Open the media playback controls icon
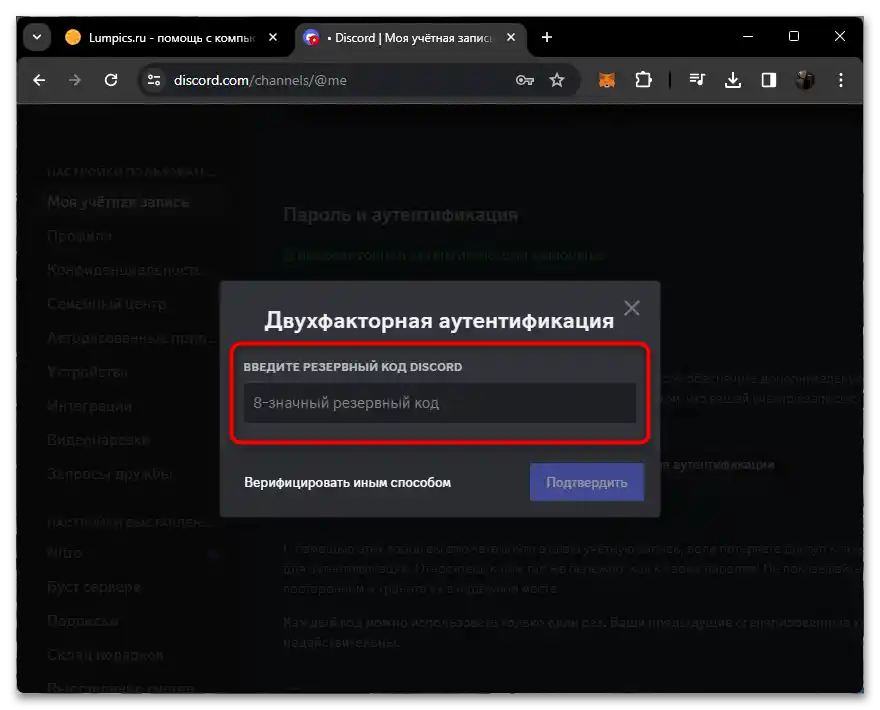Screen dimensions: 880x710 pos(697,81)
